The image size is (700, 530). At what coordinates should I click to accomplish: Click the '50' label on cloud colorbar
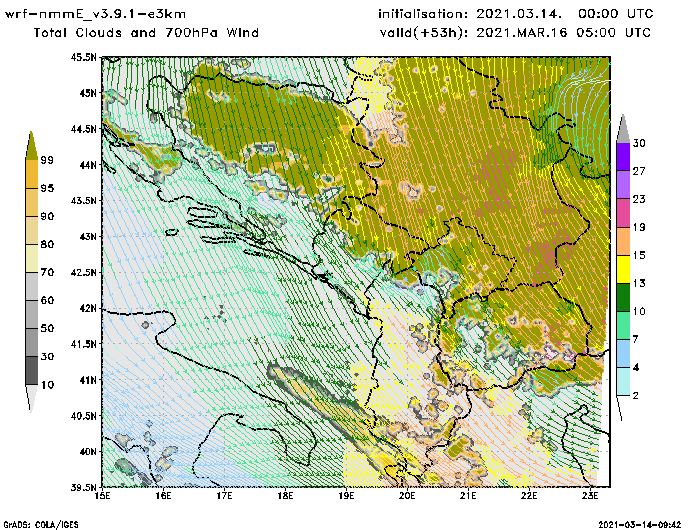(x=47, y=329)
